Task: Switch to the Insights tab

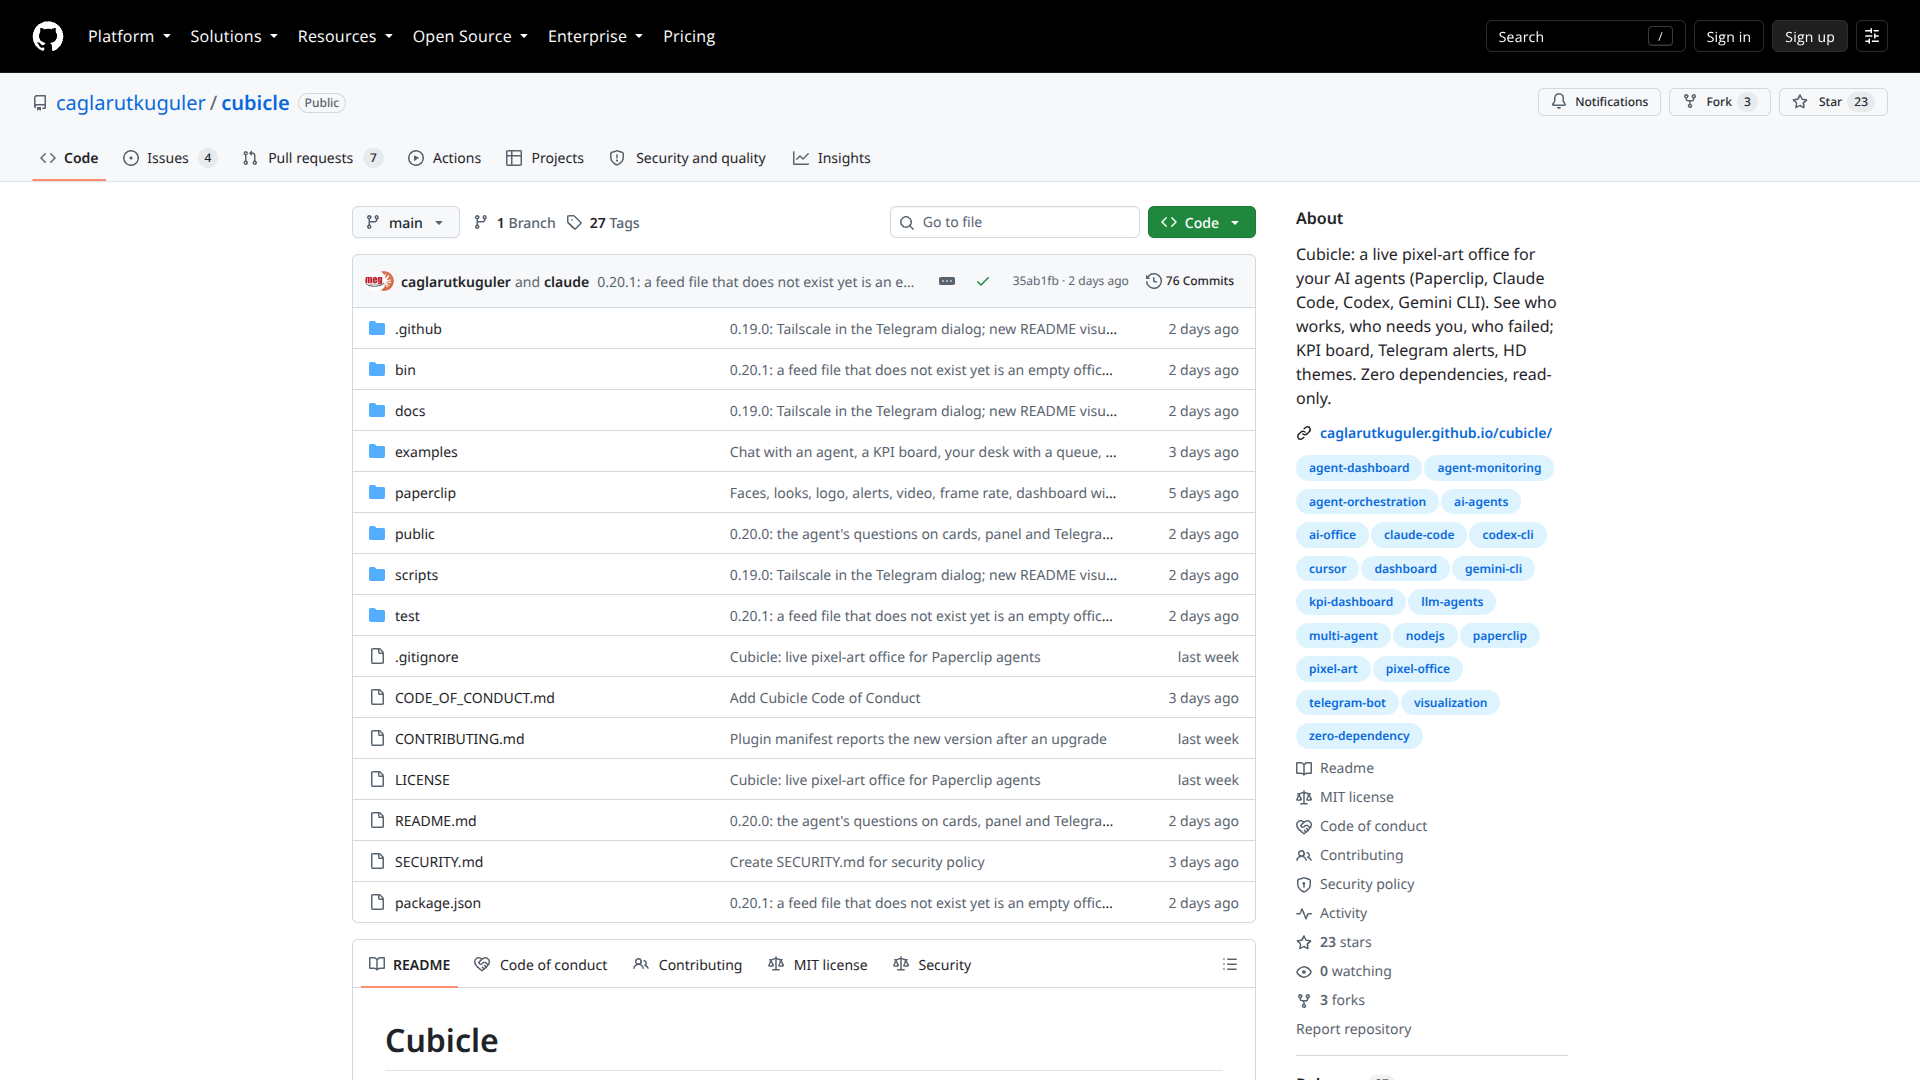Action: [832, 158]
